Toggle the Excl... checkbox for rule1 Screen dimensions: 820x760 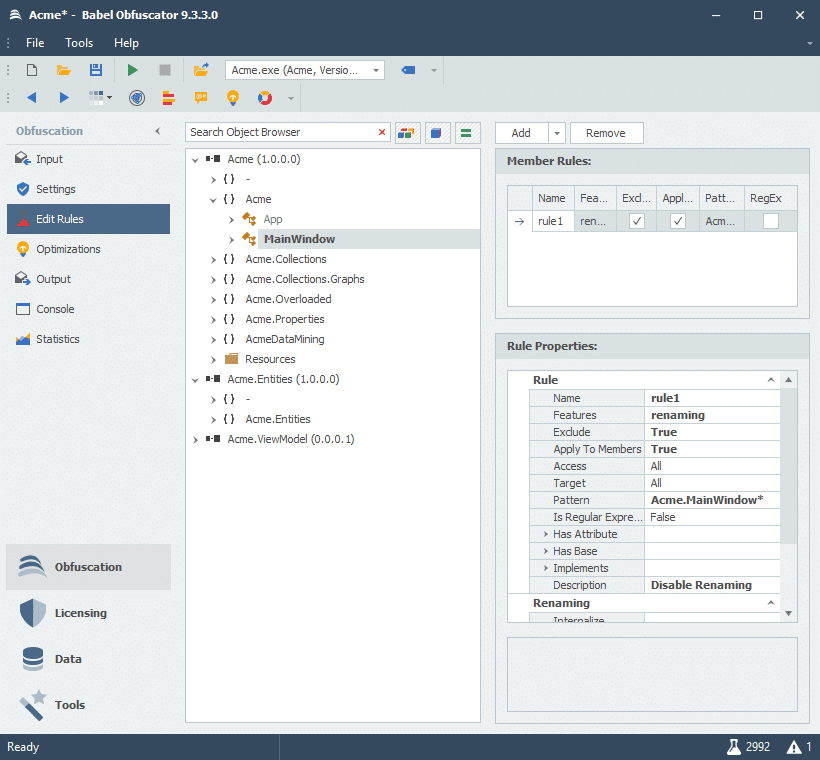(x=636, y=221)
